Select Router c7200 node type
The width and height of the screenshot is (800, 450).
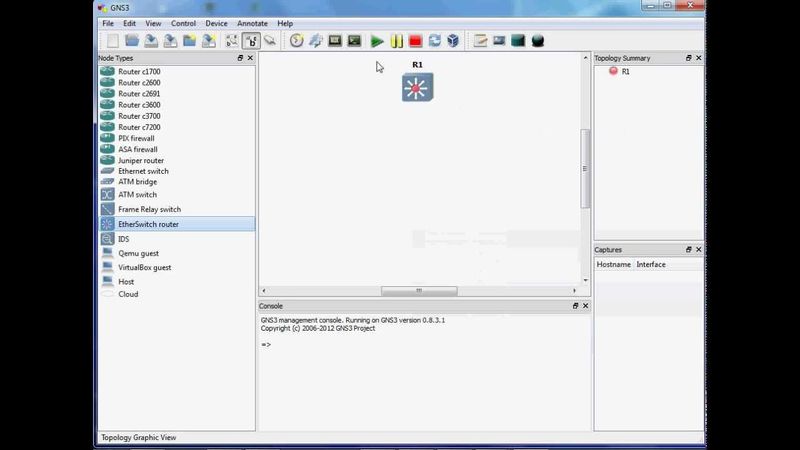[x=177, y=127]
